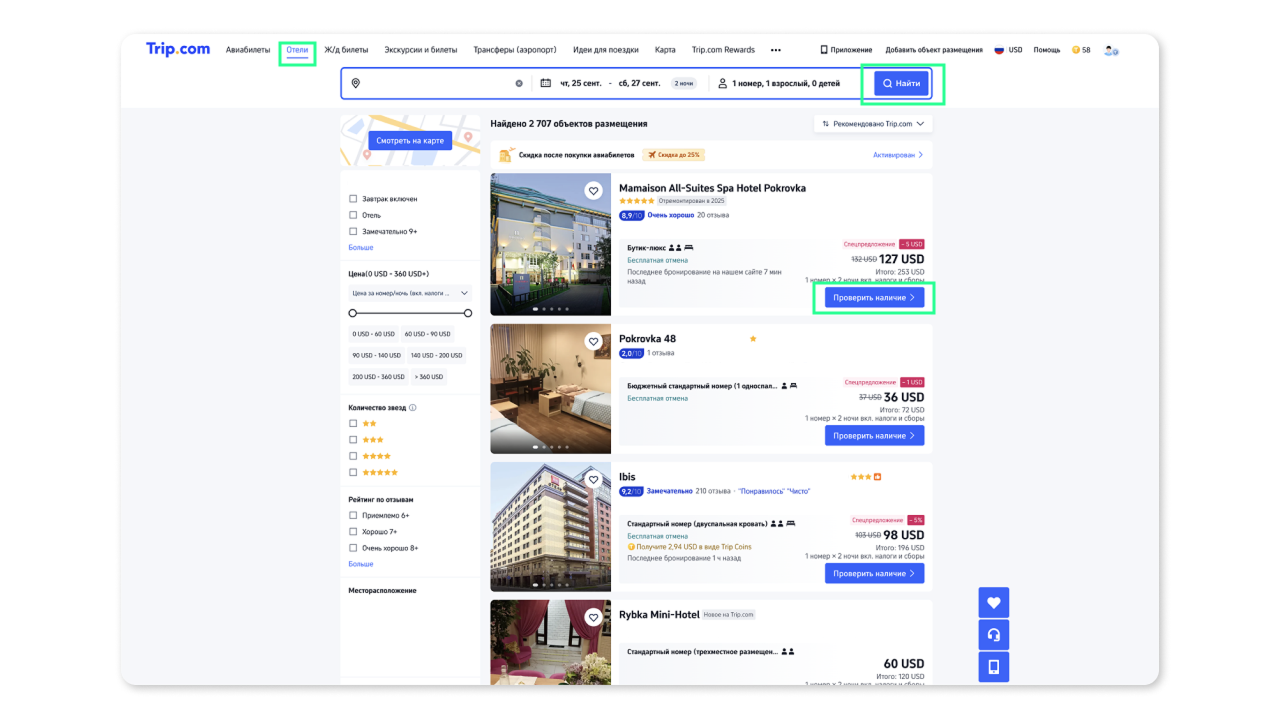
Task: Favorite the Mamaison All-Suites Spa Hotel
Action: click(x=593, y=191)
